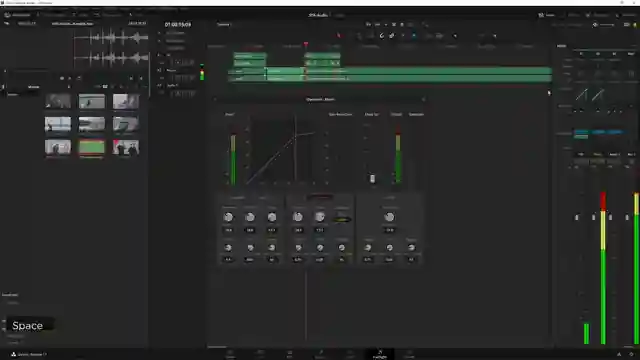Open the dropdown arrow next to timeline view icons

455,36
